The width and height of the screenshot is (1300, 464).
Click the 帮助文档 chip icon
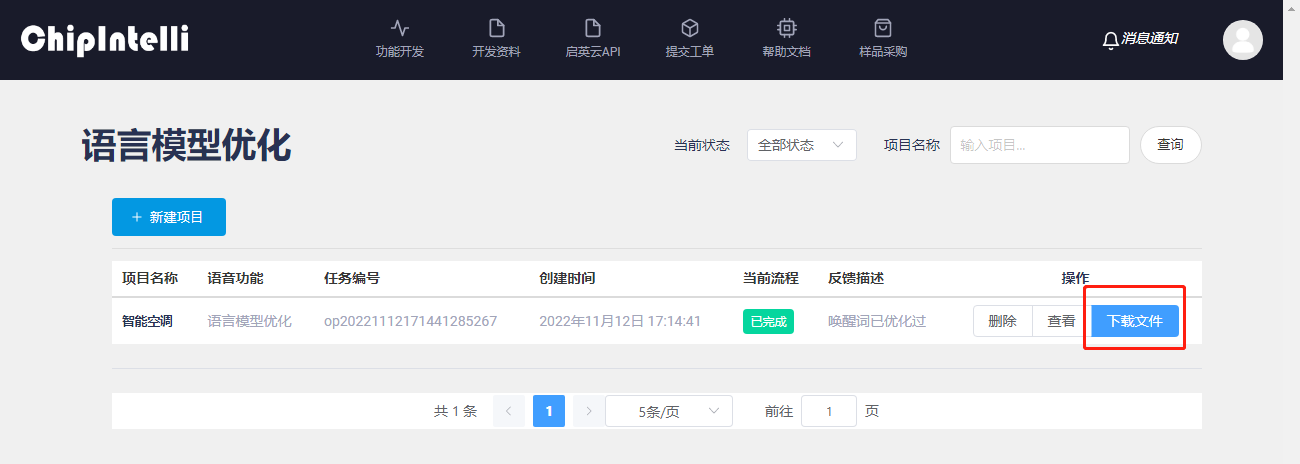pos(786,28)
